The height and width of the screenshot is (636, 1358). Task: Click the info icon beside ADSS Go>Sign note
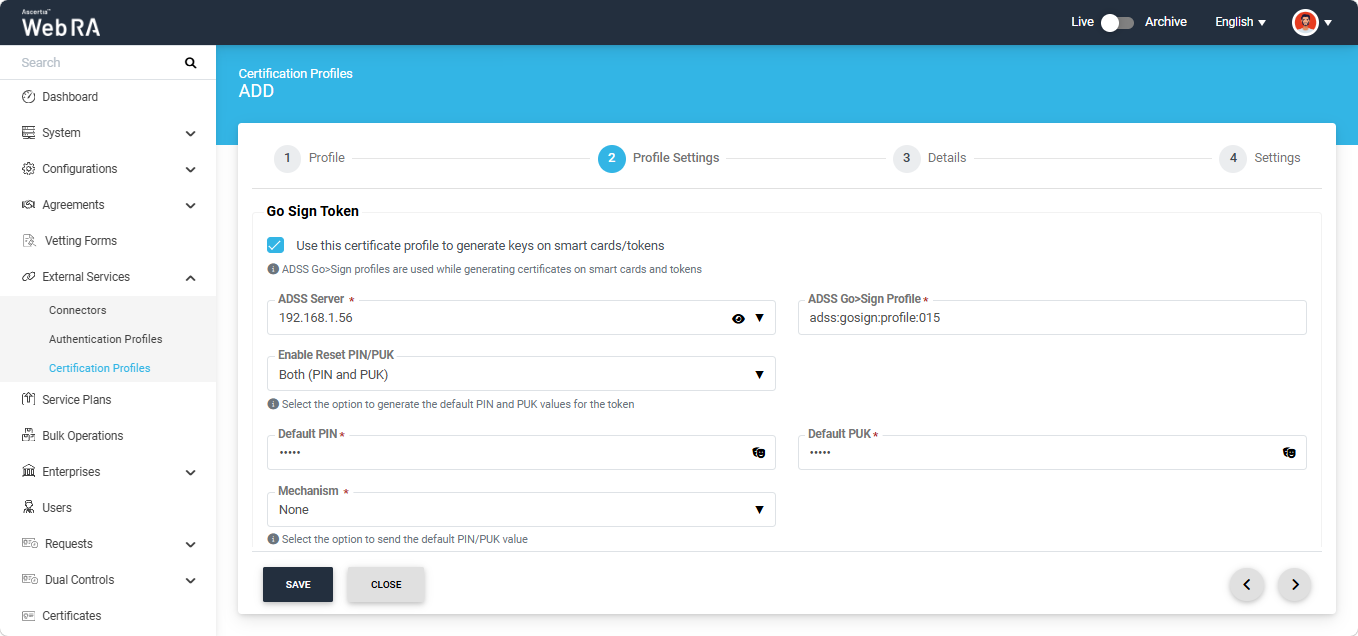pyautogui.click(x=273, y=269)
